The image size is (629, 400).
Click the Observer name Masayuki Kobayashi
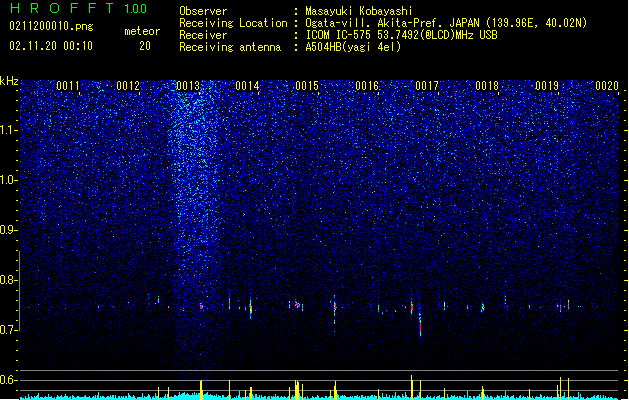pyautogui.click(x=359, y=11)
